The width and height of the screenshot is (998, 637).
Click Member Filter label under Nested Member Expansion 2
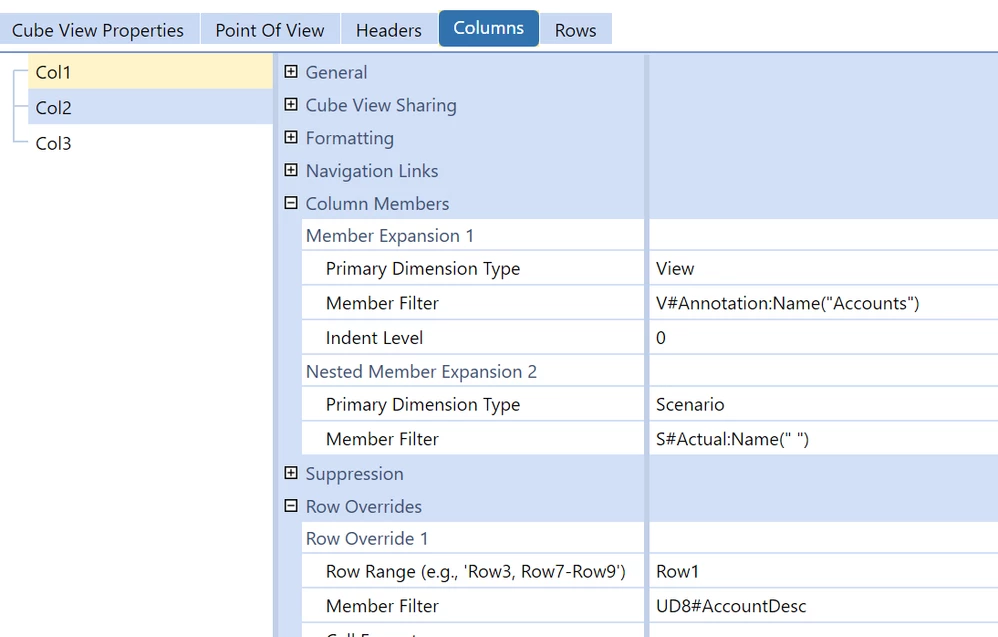click(x=382, y=438)
